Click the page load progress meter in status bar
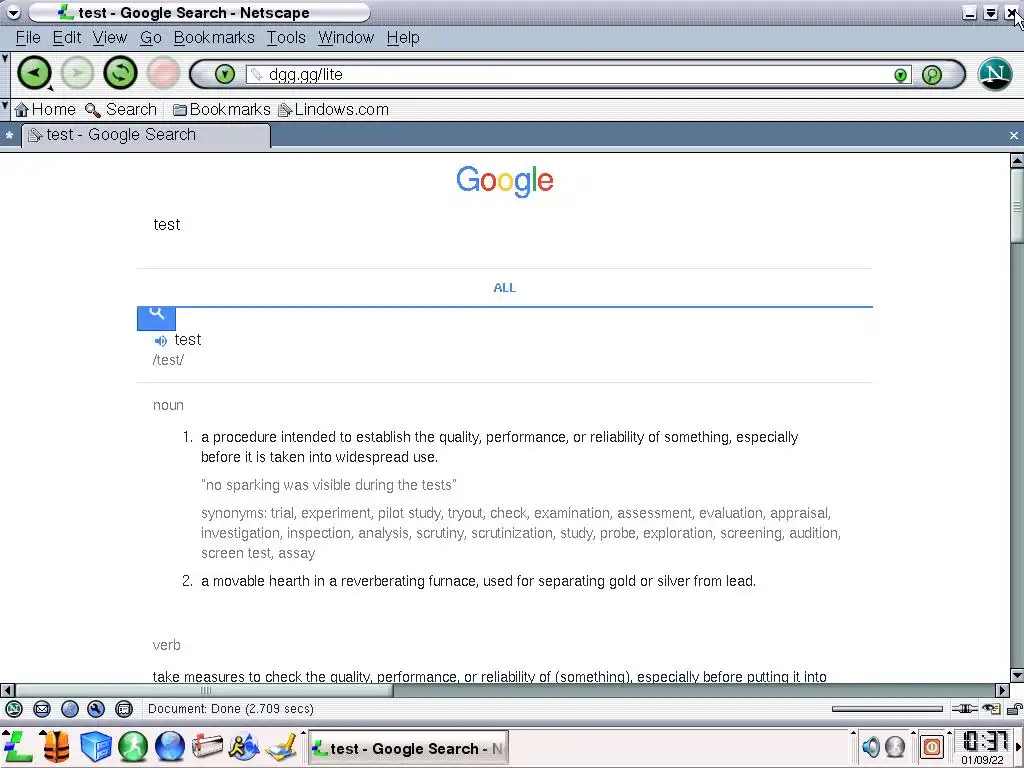Screen dimensions: 1024x768 pyautogui.click(x=887, y=709)
